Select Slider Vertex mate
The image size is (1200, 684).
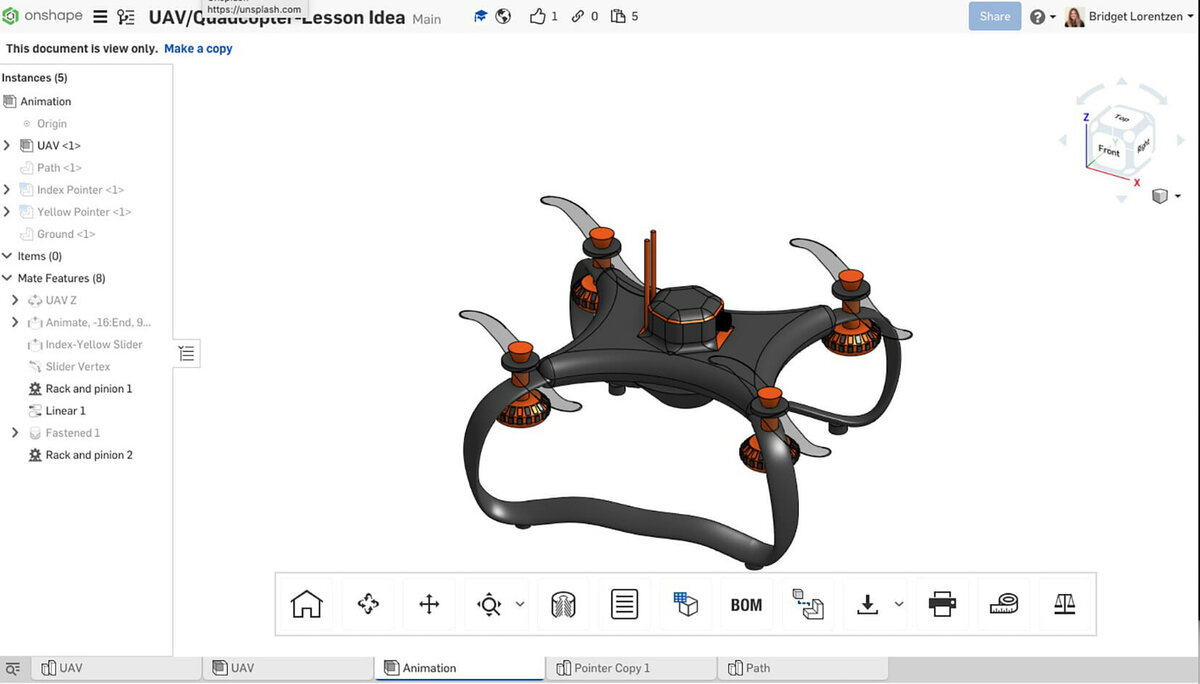click(x=78, y=366)
